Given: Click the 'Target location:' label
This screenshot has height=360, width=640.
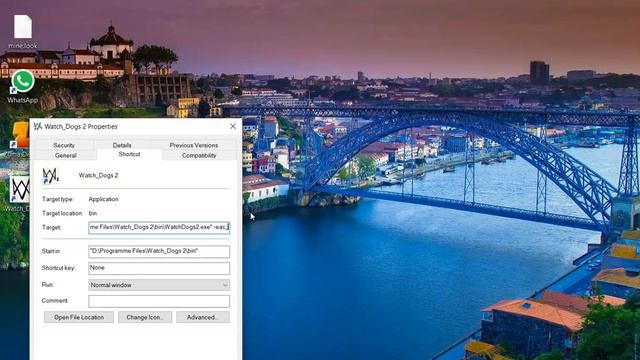Looking at the screenshot, I should point(62,213).
